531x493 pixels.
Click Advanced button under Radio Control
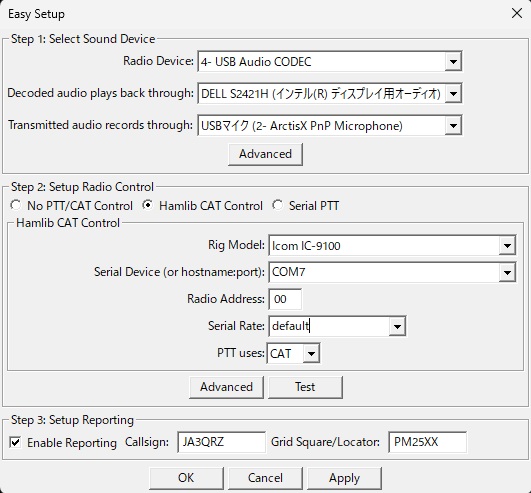pyautogui.click(x=226, y=387)
